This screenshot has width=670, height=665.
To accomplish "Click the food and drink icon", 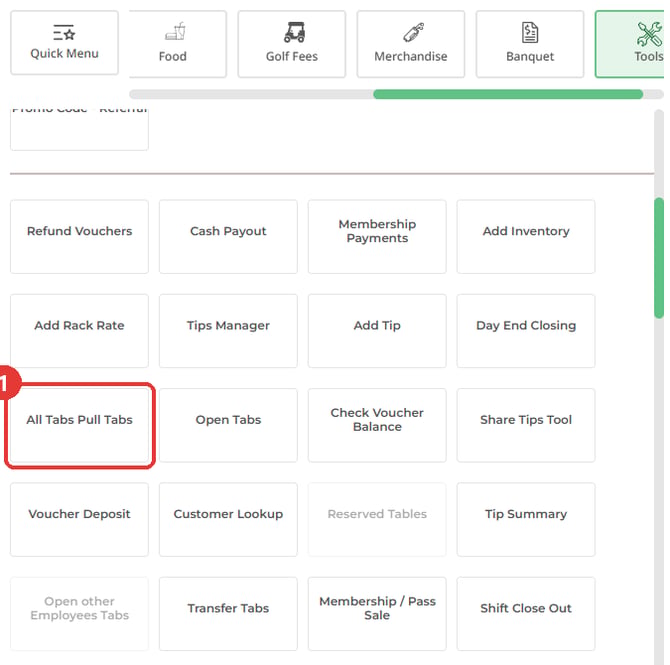I will (x=176, y=31).
